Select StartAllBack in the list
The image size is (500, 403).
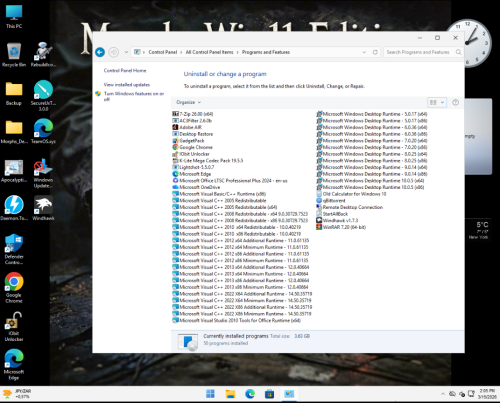tap(332, 214)
